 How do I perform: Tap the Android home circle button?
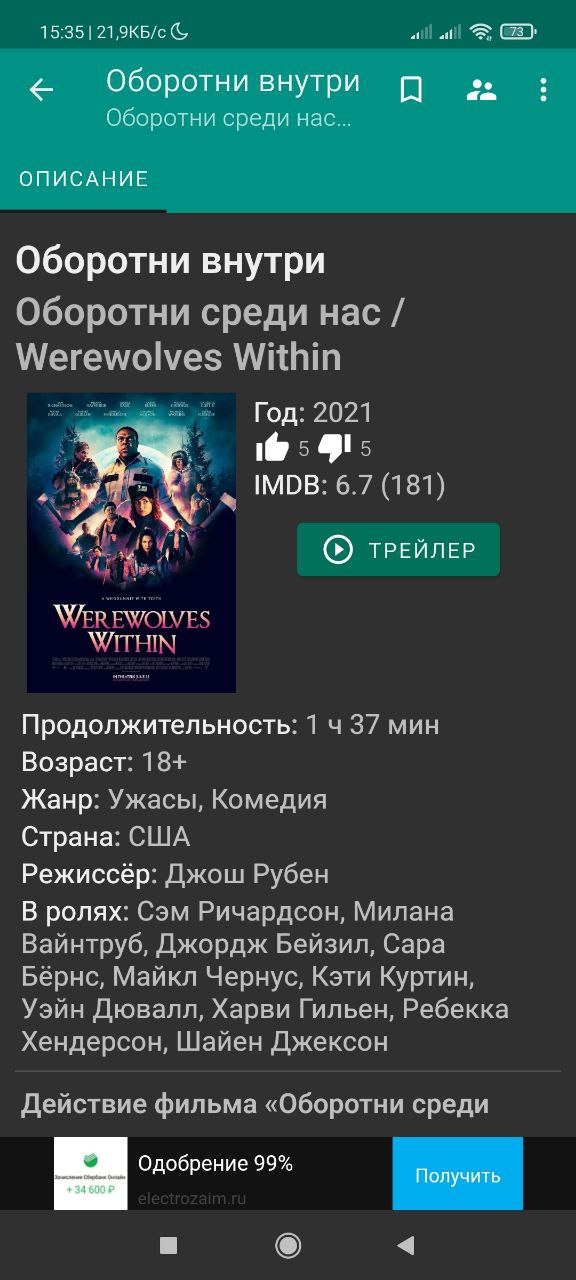(288, 1245)
